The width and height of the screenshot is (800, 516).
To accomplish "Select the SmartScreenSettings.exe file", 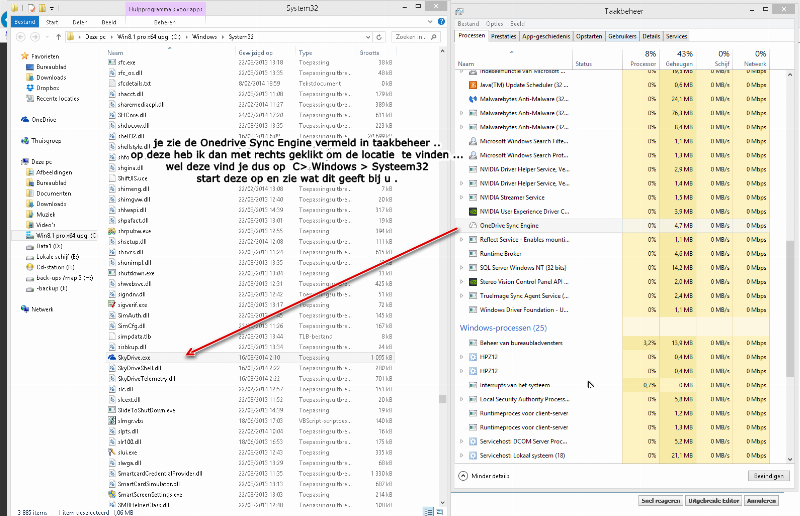I will (x=250, y=495).
